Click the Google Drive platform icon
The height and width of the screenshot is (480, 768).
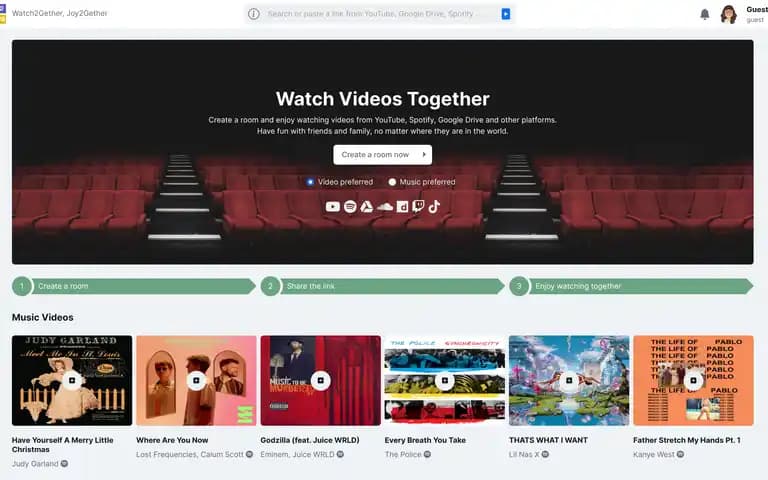(367, 207)
